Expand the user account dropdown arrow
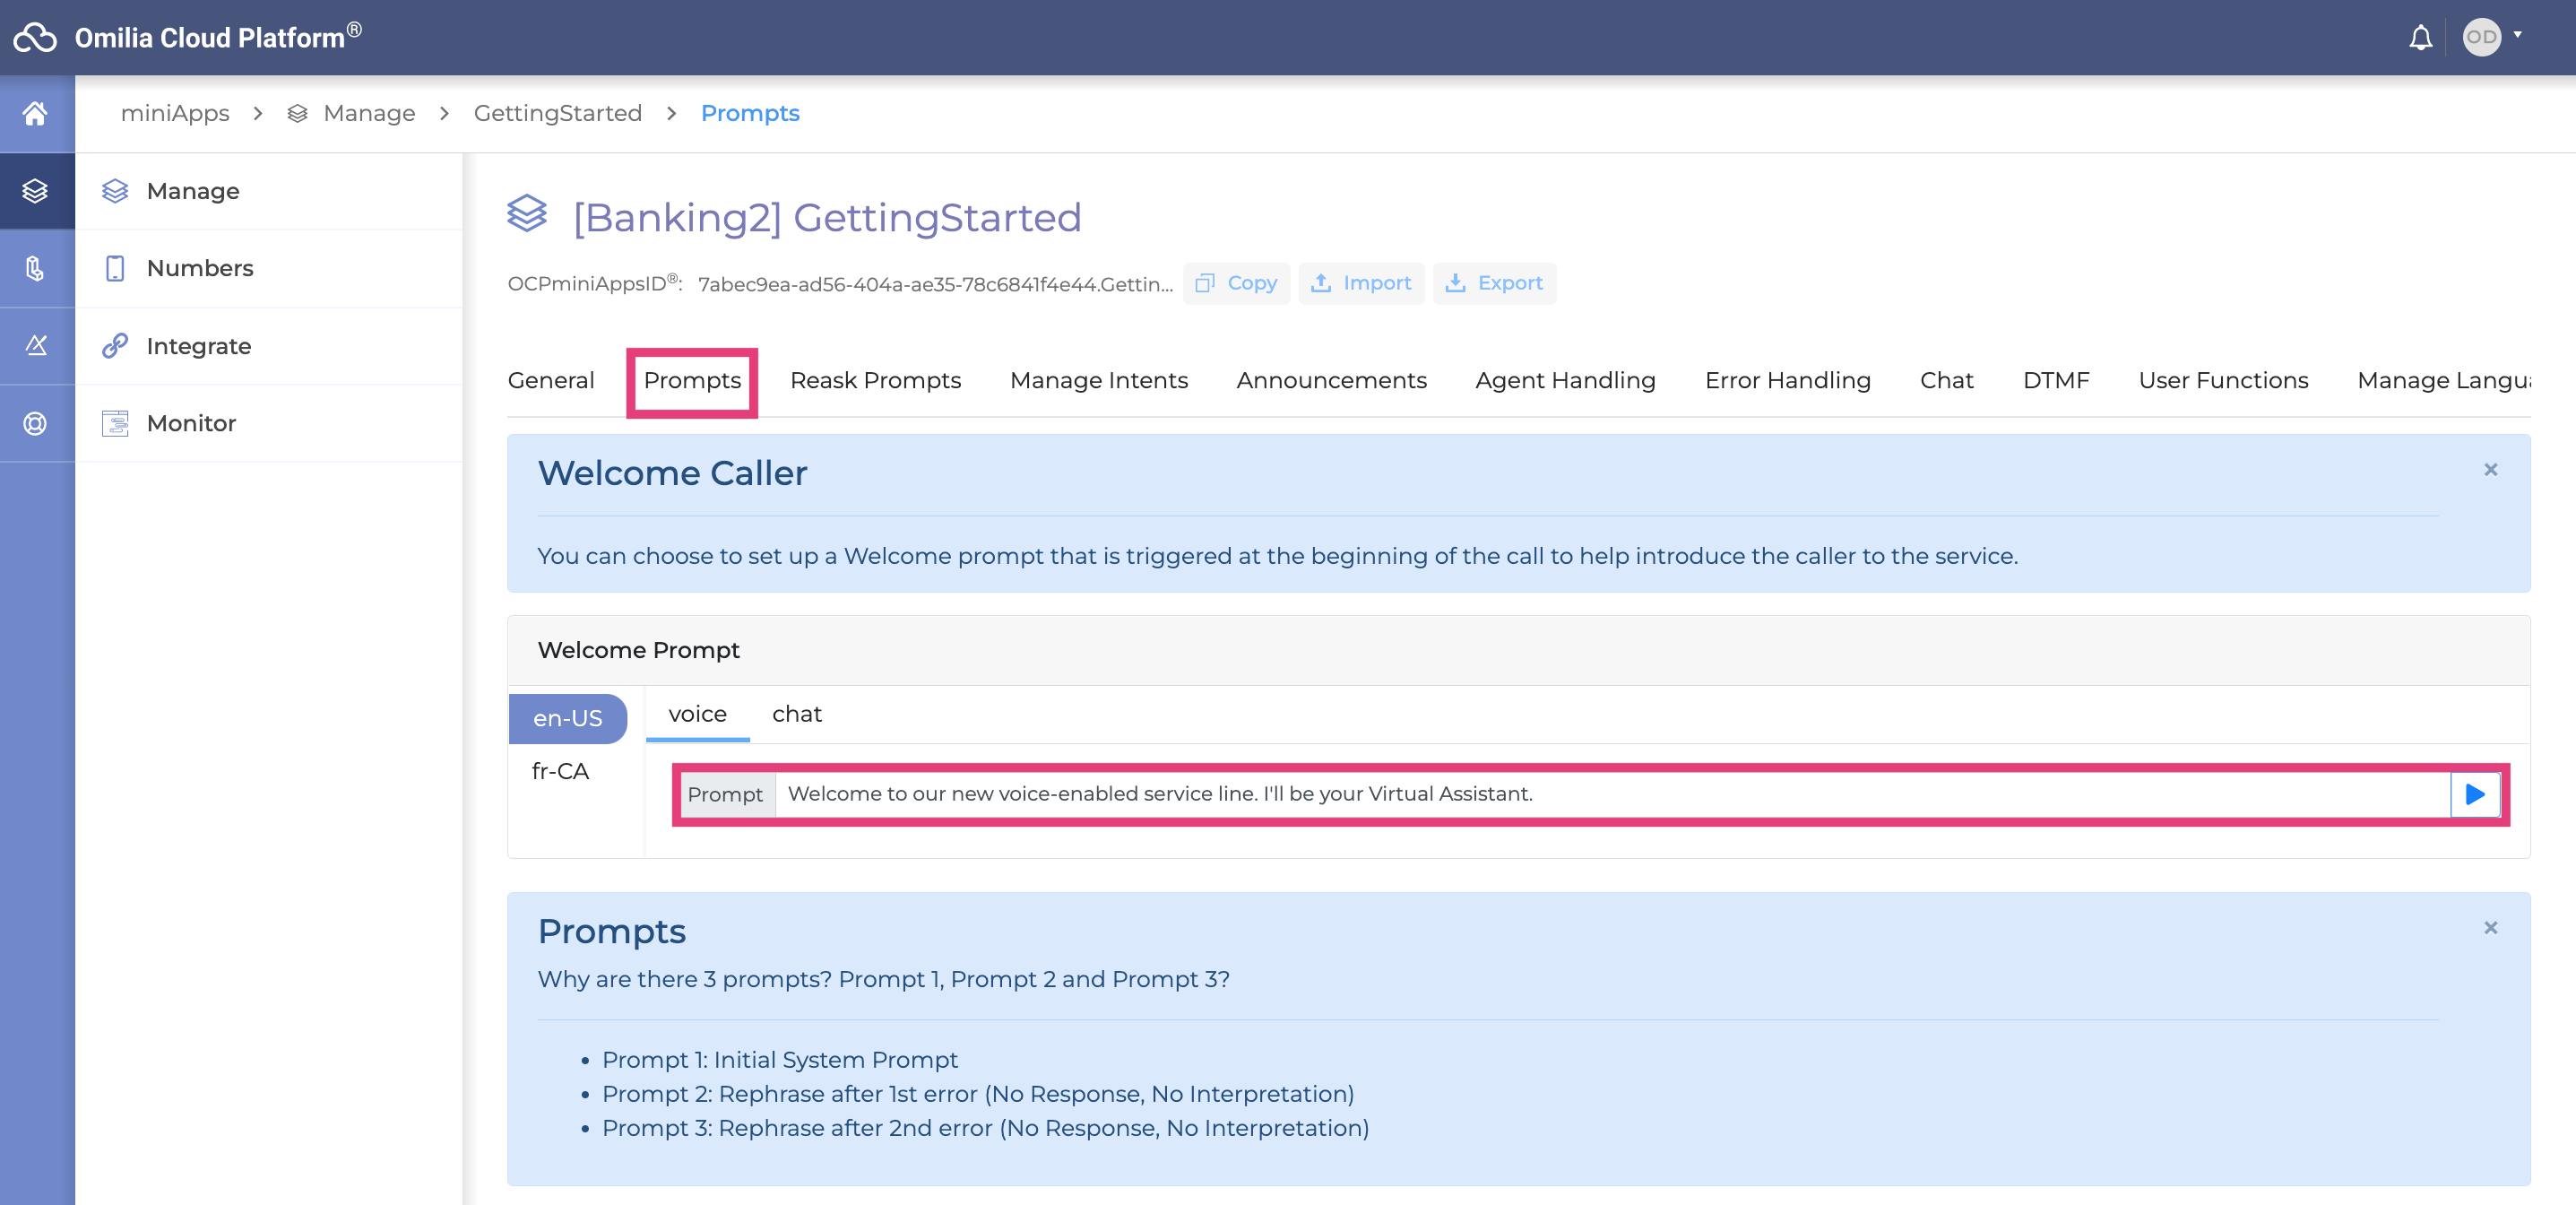The height and width of the screenshot is (1205, 2576). pos(2518,35)
